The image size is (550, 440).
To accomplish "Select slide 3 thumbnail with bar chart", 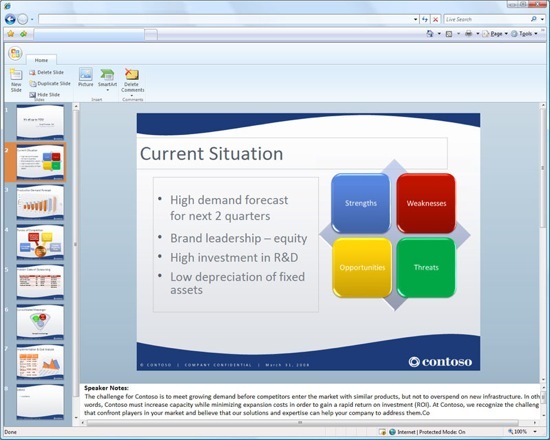I will [x=40, y=202].
